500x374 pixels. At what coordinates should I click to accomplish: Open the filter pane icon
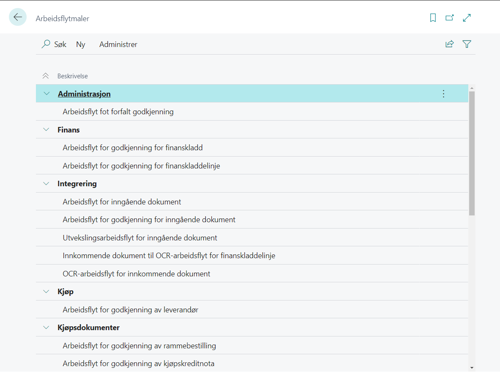click(x=467, y=44)
